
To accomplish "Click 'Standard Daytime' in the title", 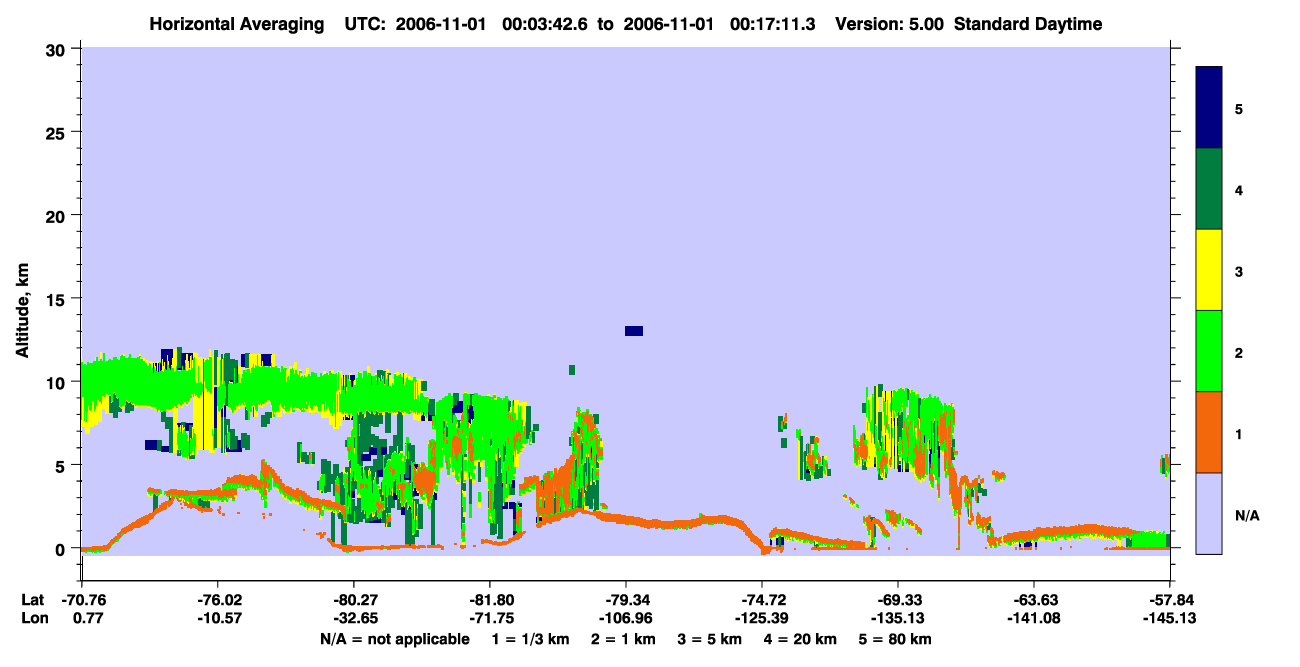I will [x=1028, y=24].
